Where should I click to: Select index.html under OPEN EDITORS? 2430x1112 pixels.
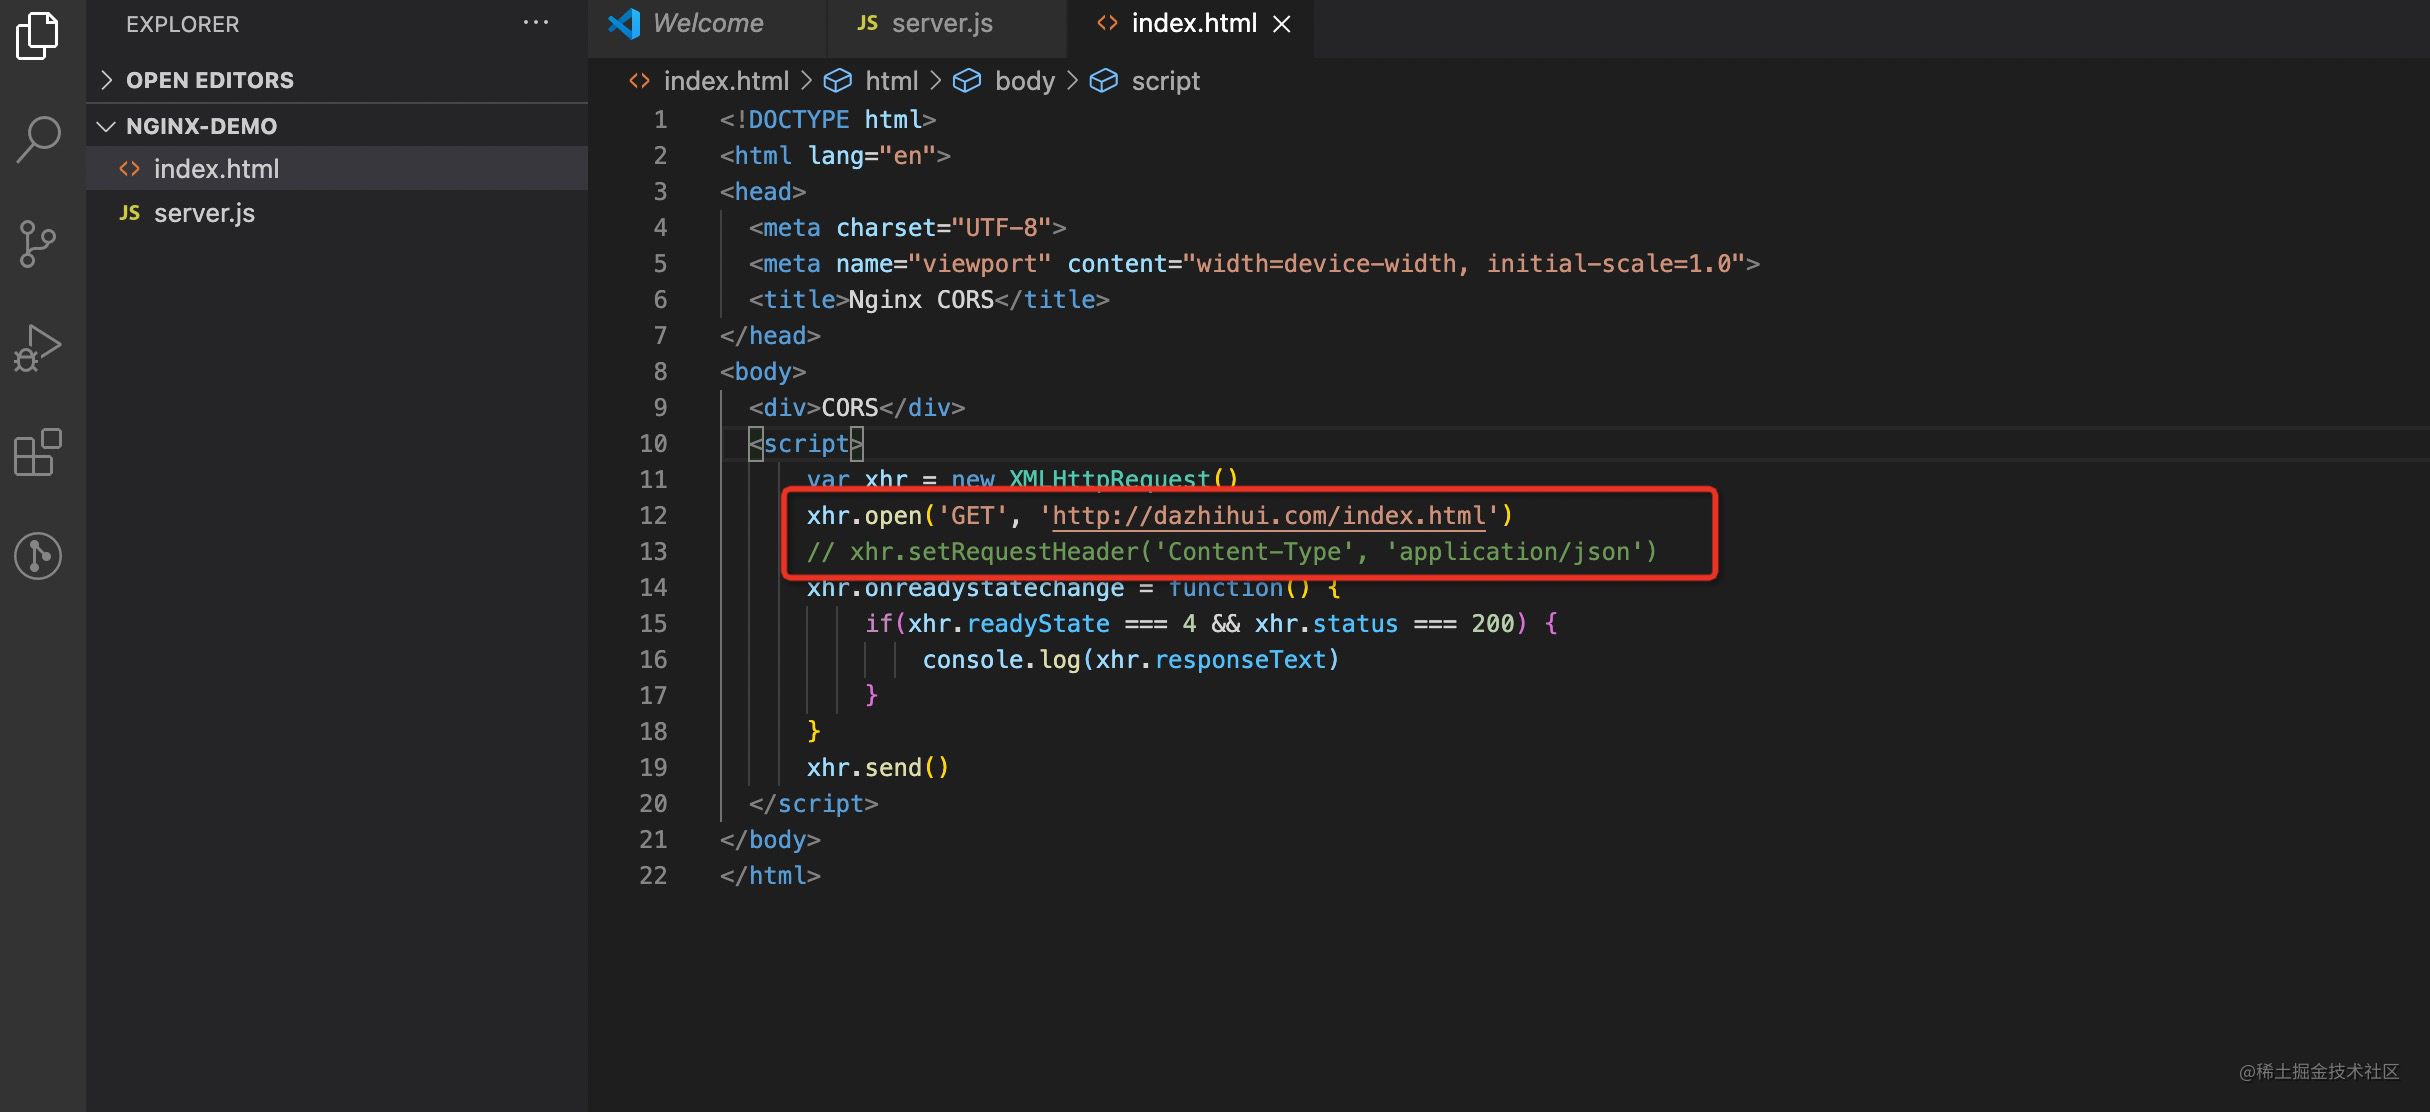pos(218,168)
